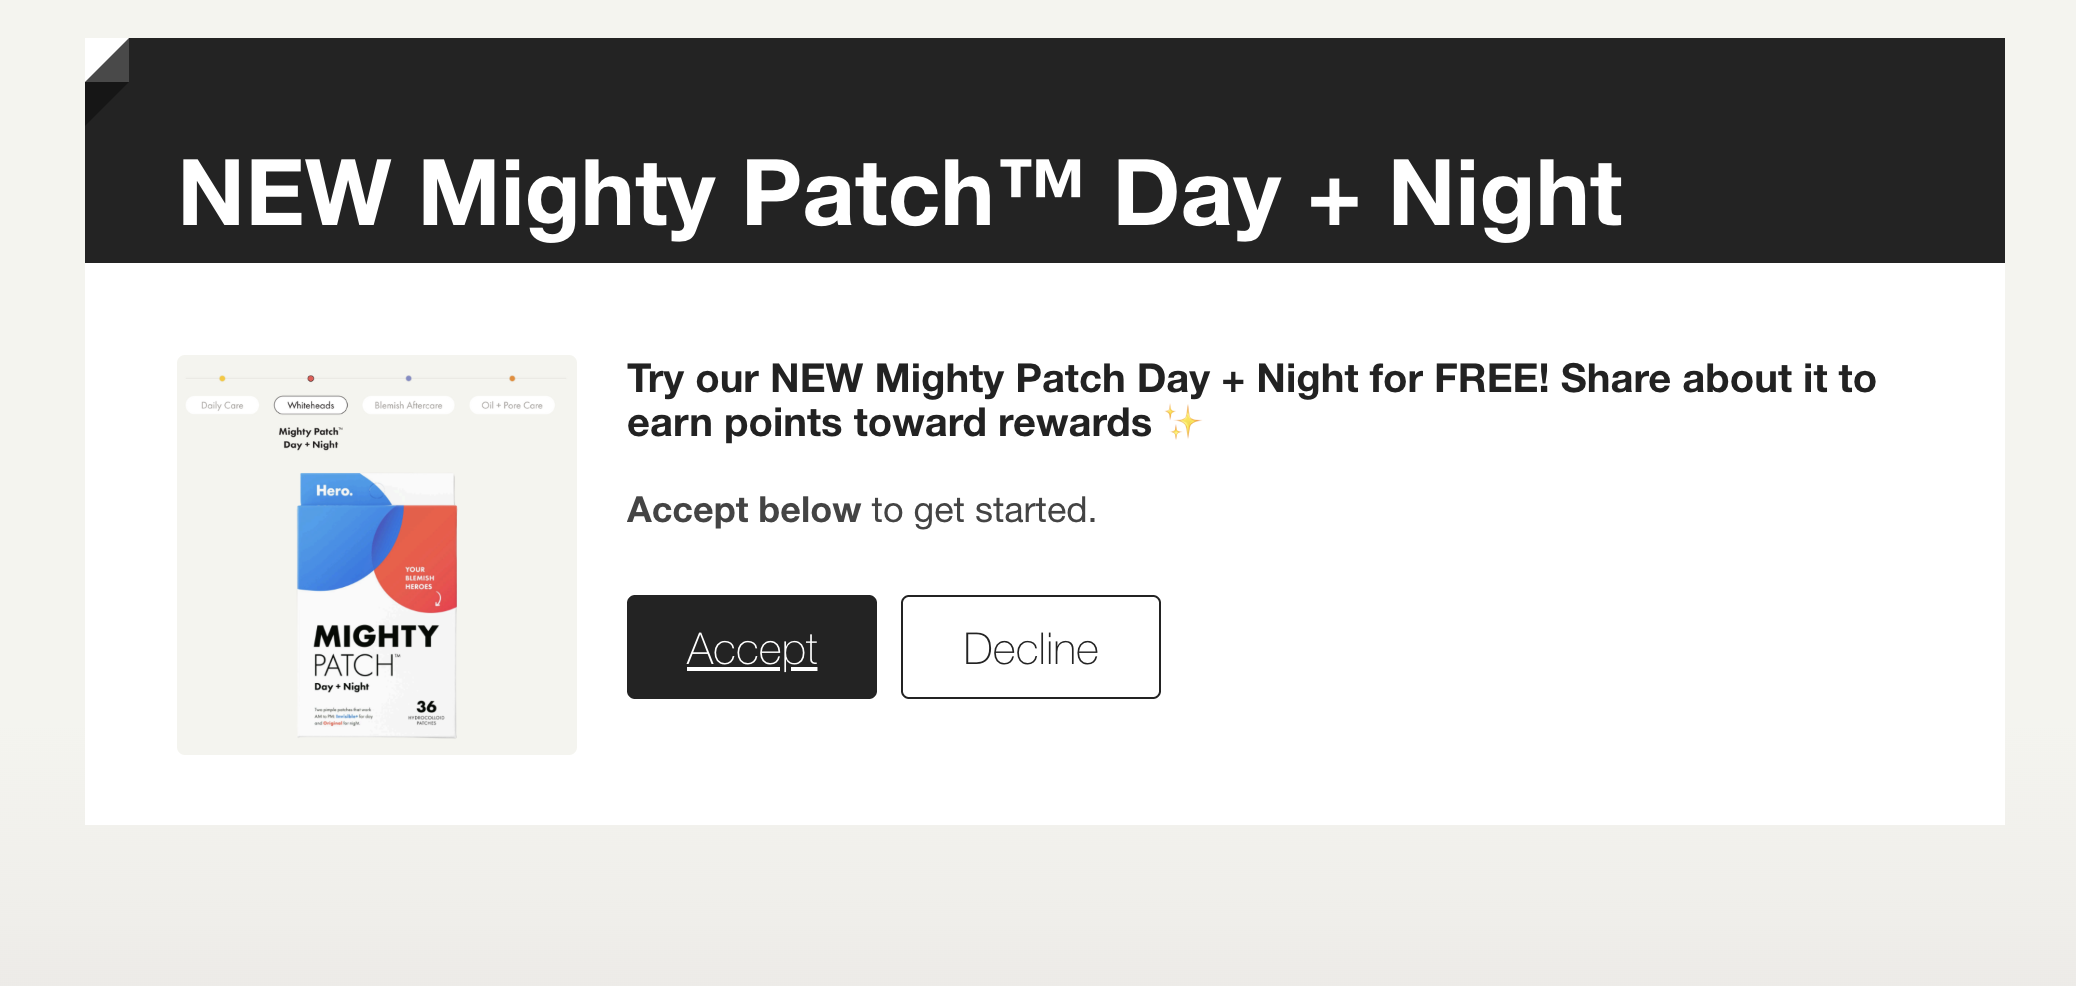
Task: Pick the Oil + Pore Care pill
Action: pos(512,405)
